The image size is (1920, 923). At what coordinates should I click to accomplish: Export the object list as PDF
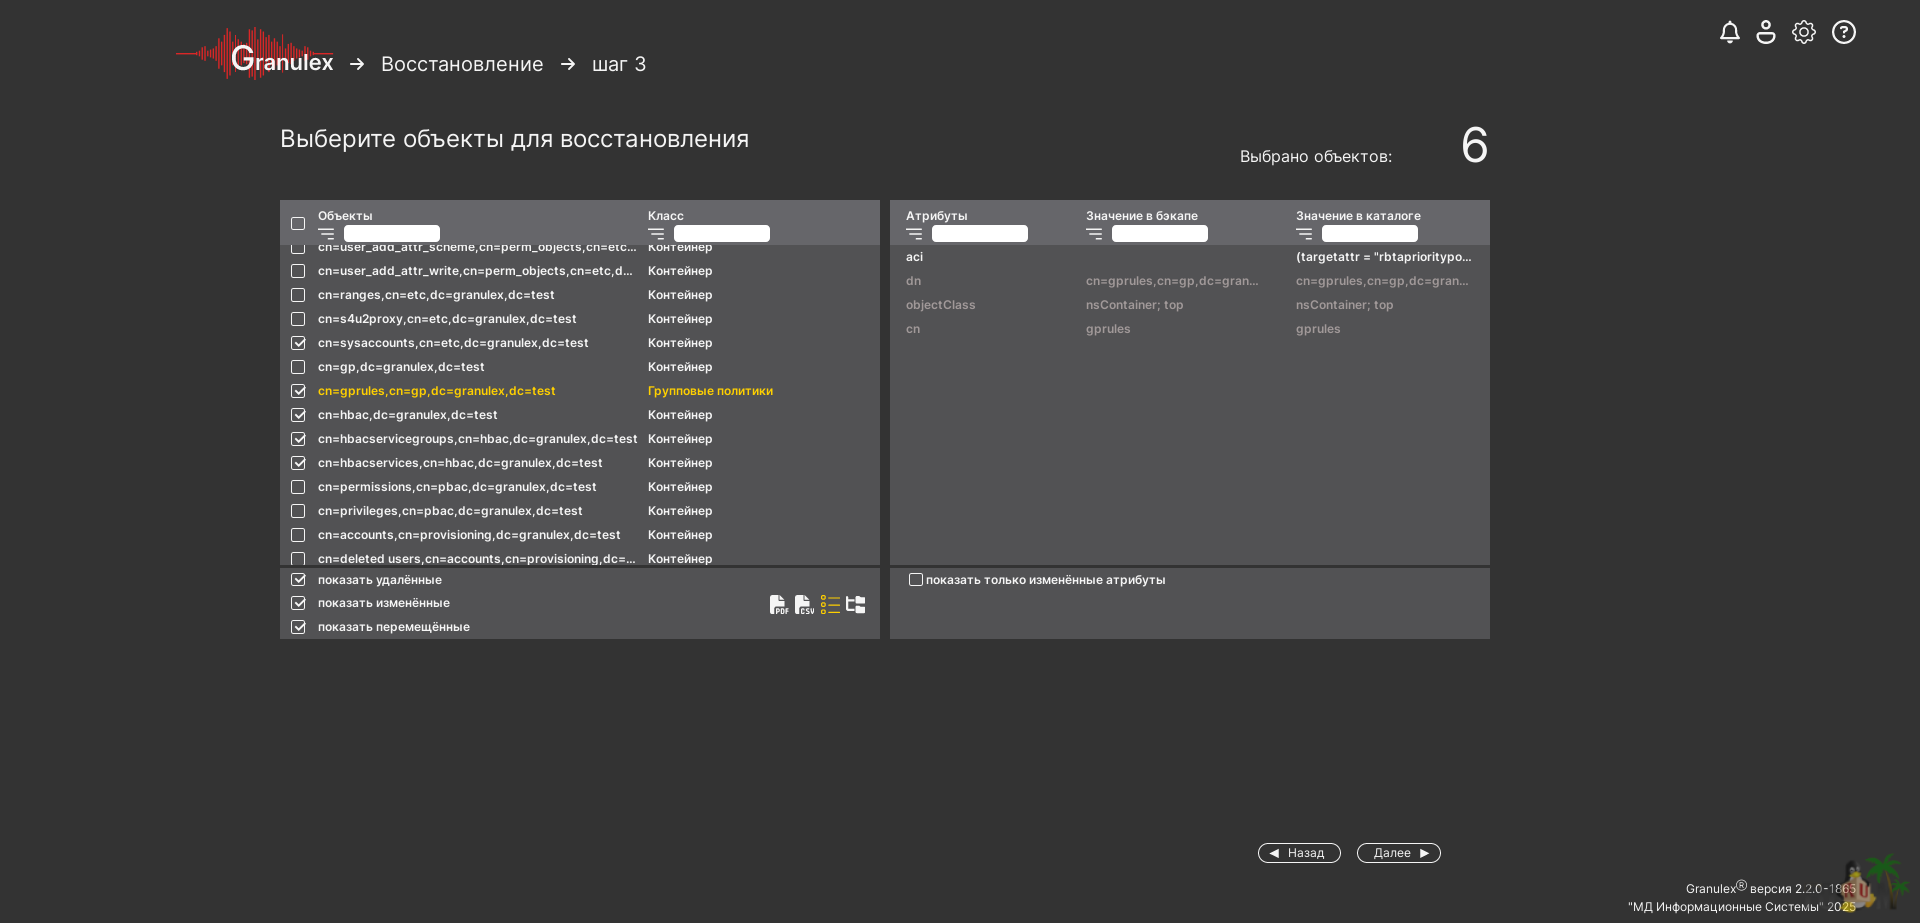coord(778,605)
